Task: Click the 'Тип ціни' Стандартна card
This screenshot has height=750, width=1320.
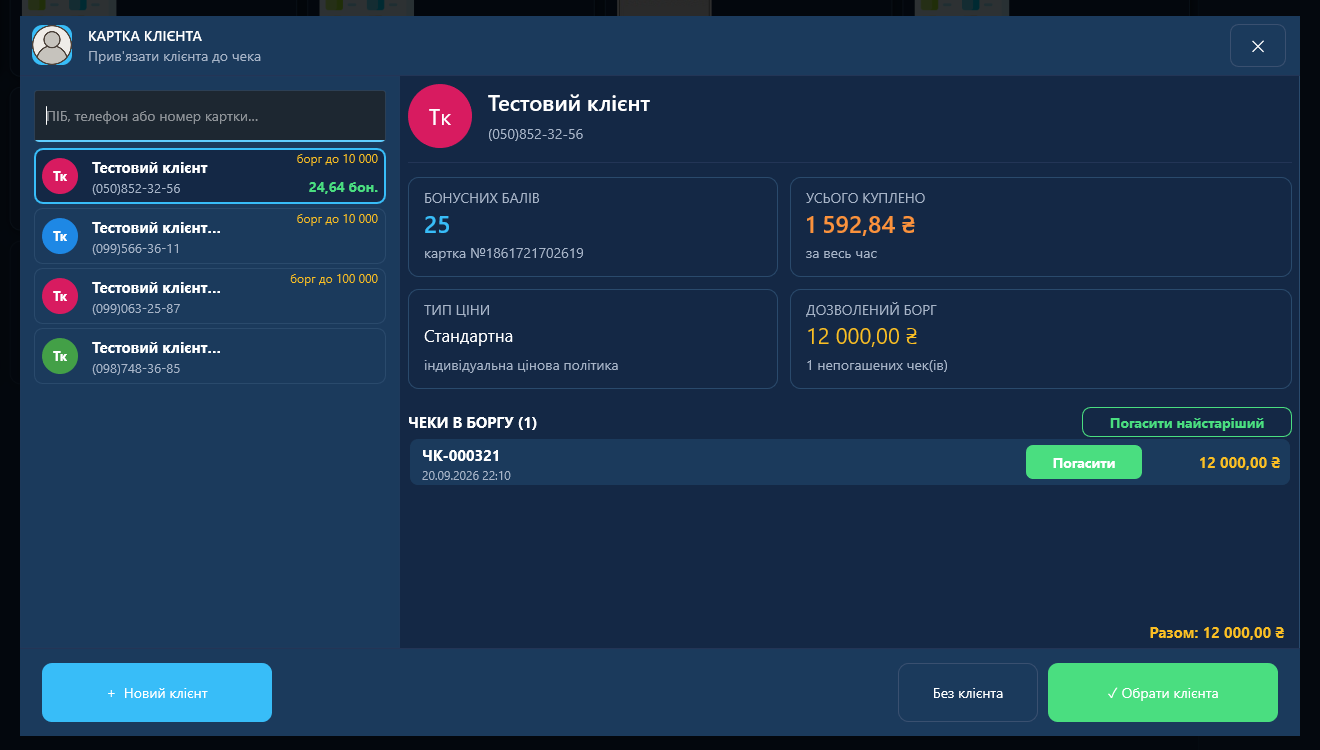Action: tap(593, 339)
